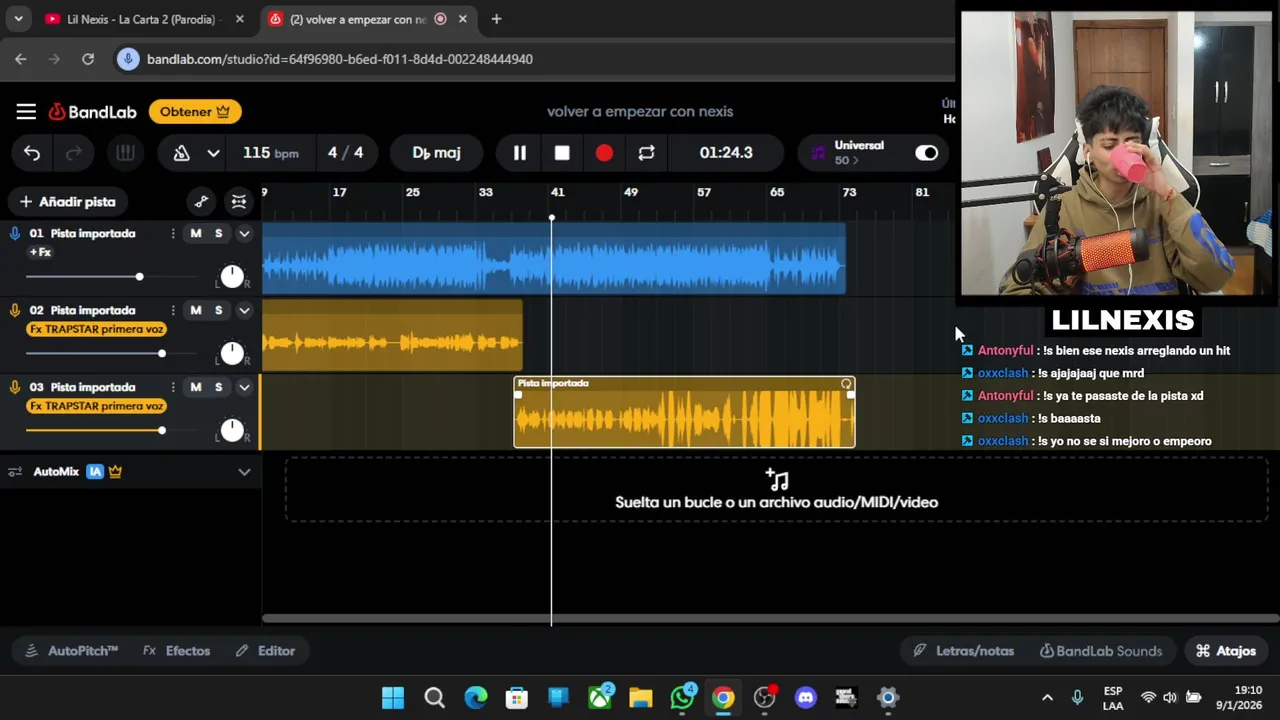
Task: Mute track 02 Pista importada
Action: (x=196, y=310)
